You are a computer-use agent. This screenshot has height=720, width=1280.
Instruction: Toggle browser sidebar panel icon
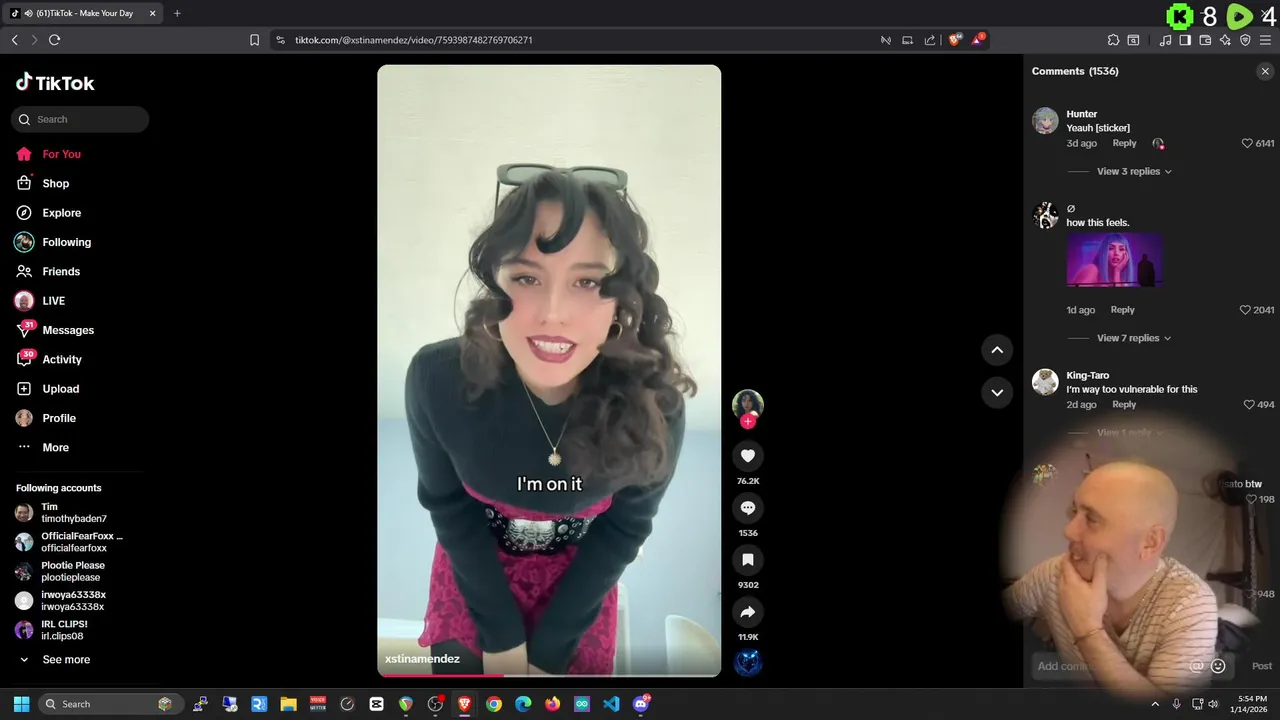pyautogui.click(x=1185, y=40)
